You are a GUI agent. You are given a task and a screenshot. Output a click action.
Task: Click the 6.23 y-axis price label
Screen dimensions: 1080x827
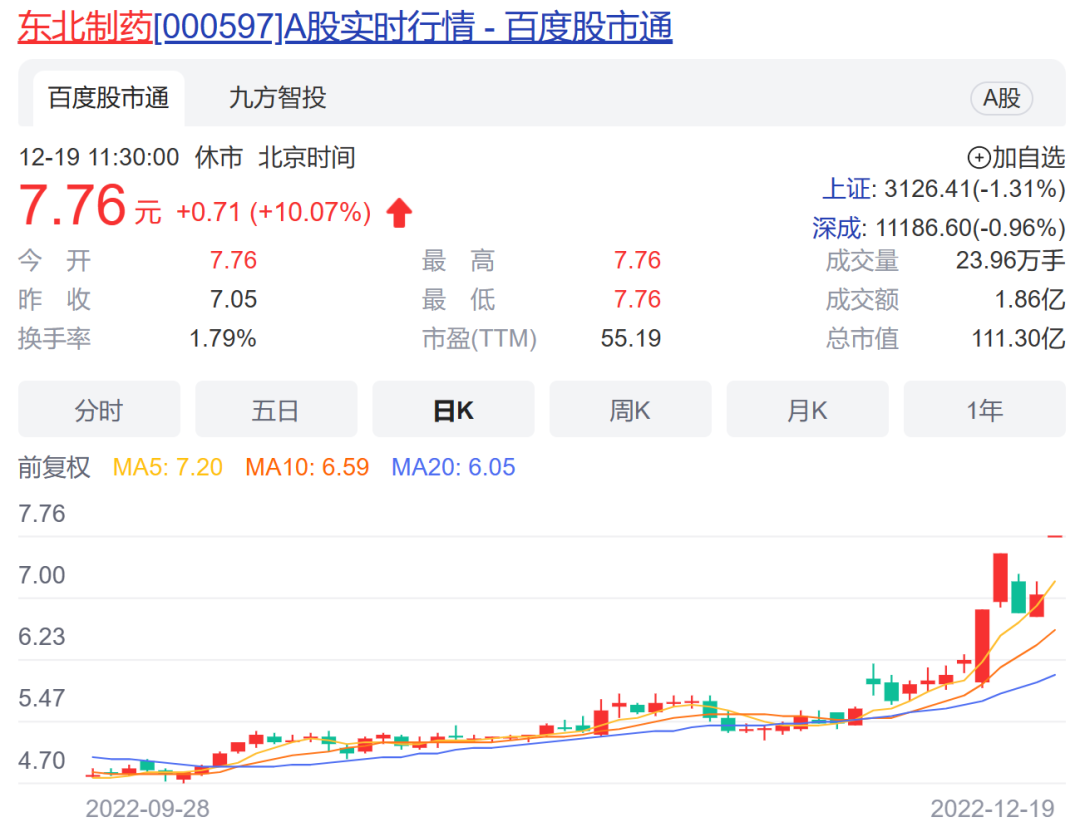41,636
